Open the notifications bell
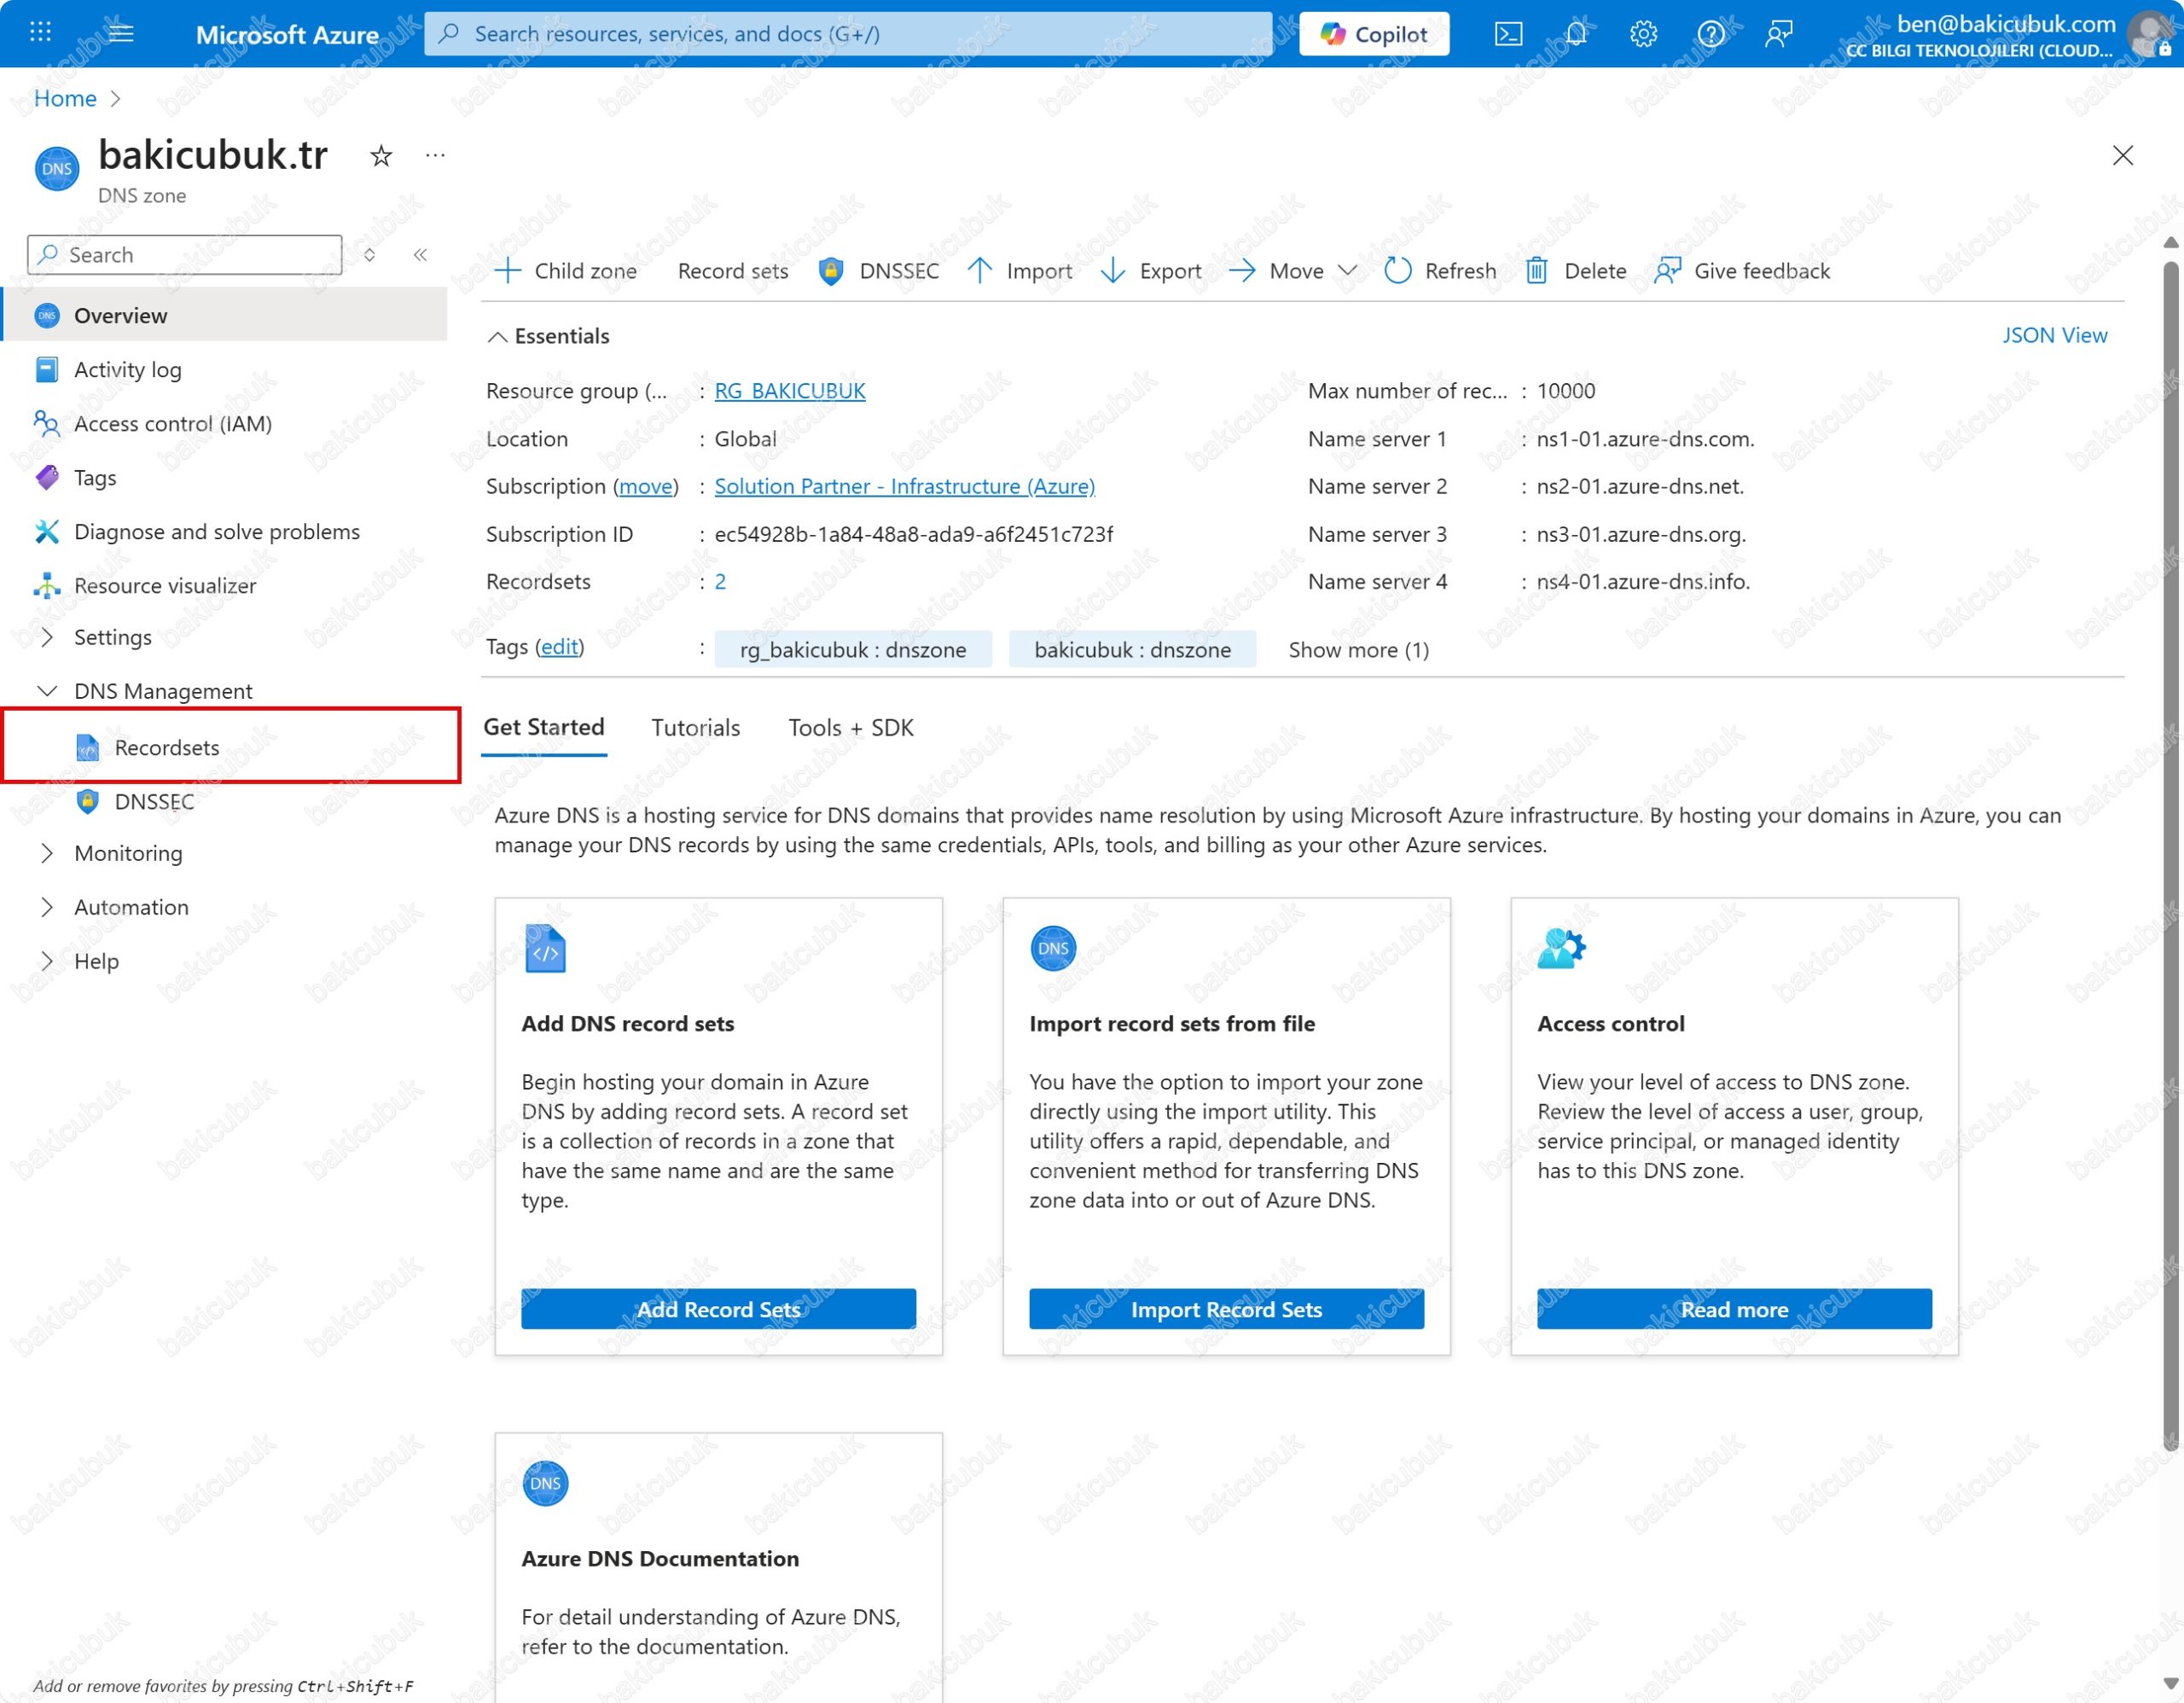The height and width of the screenshot is (1703, 2184). pos(1576,34)
